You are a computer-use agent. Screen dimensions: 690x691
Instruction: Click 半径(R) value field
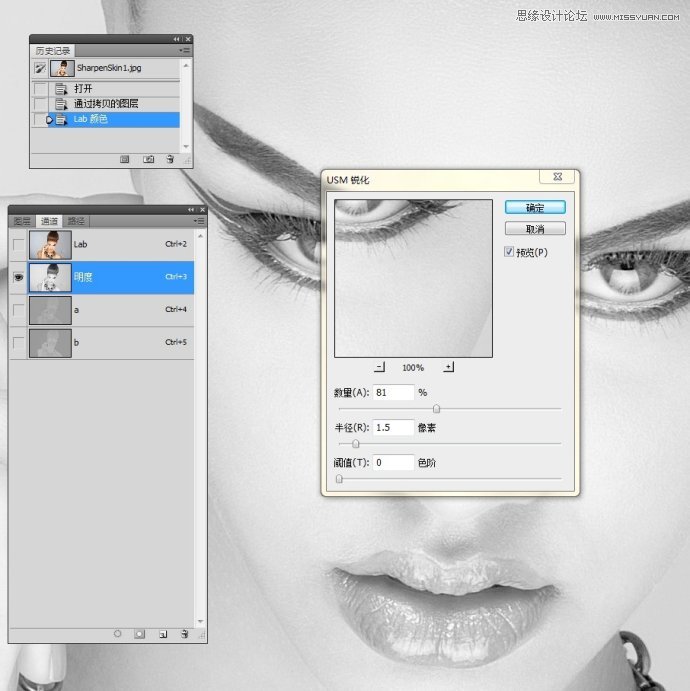[x=393, y=427]
